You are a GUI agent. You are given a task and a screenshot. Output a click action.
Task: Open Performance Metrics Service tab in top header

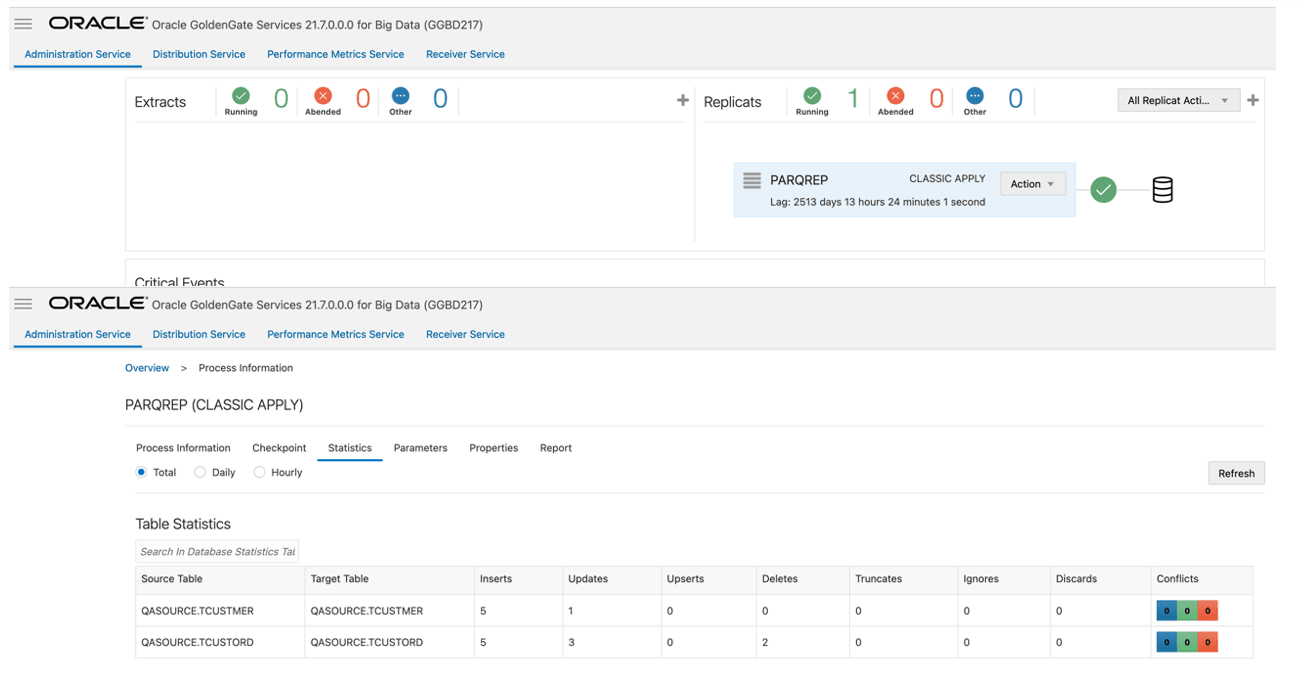click(336, 54)
